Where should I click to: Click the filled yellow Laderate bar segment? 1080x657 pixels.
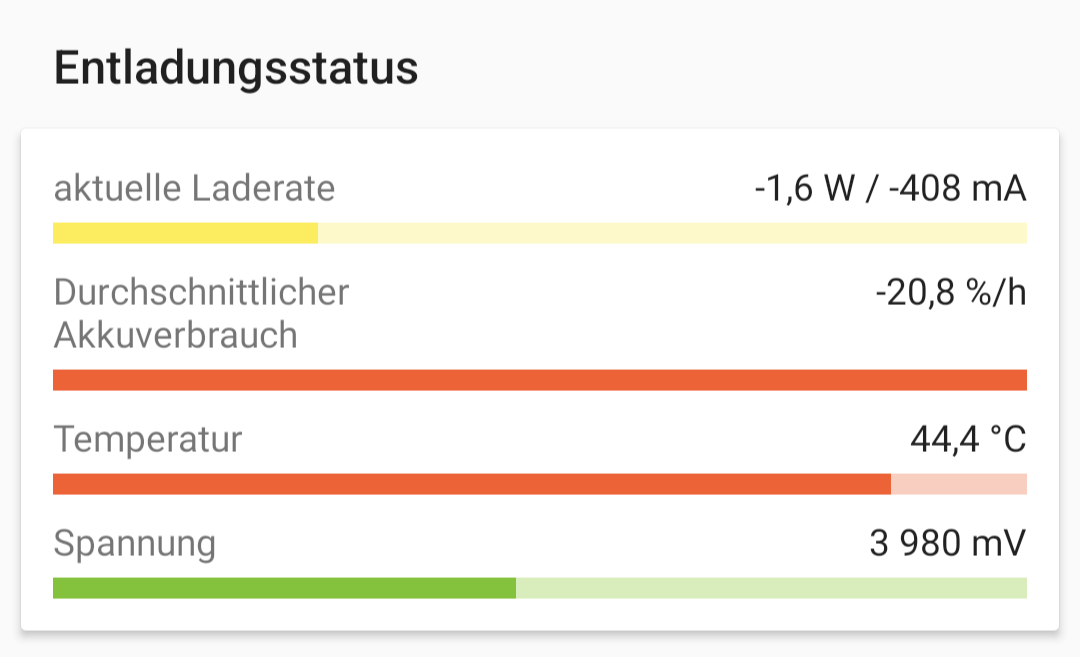pos(185,233)
